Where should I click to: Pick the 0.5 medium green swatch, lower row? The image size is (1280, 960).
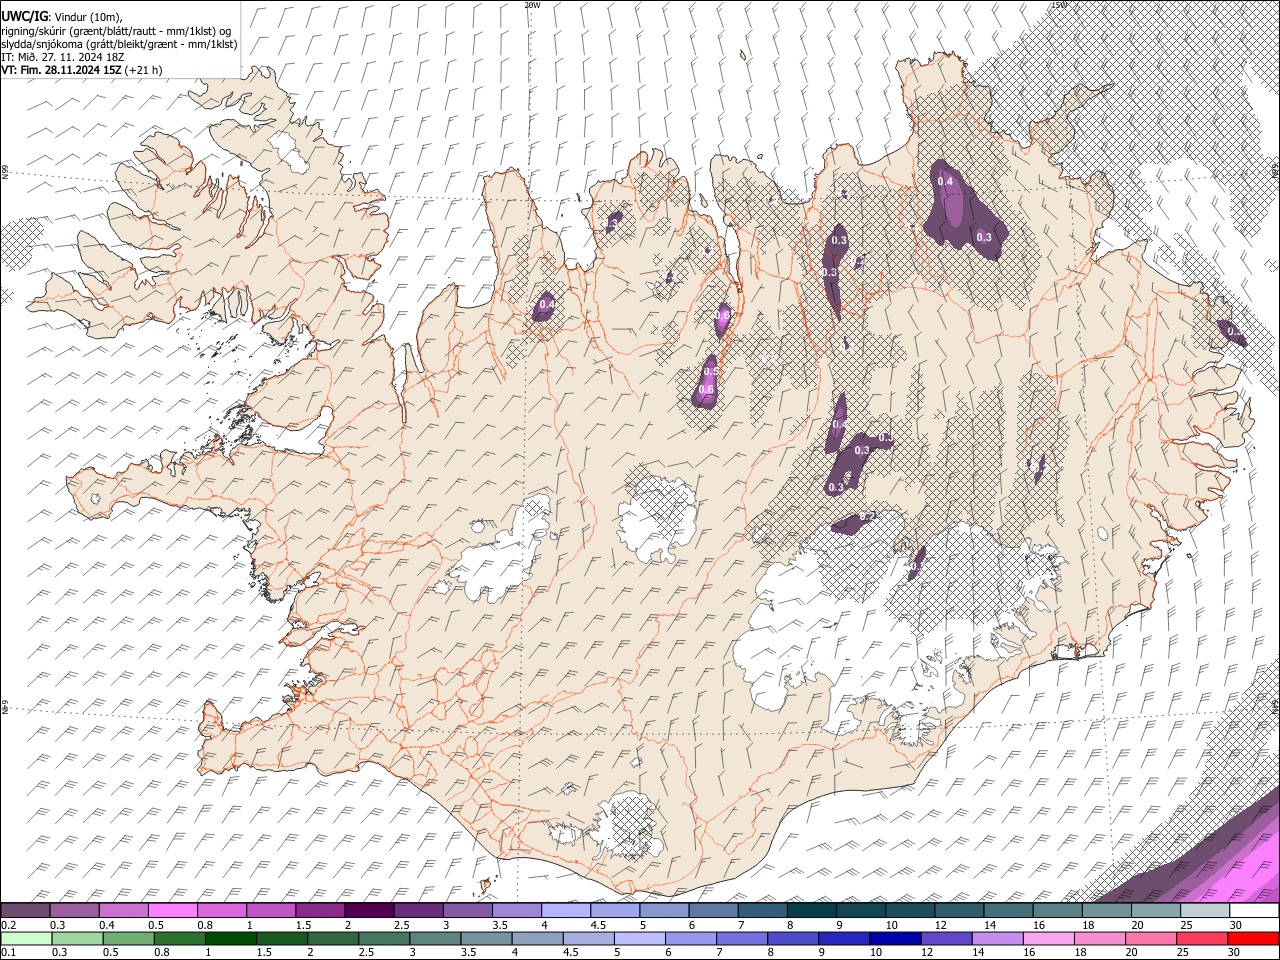pos(128,938)
